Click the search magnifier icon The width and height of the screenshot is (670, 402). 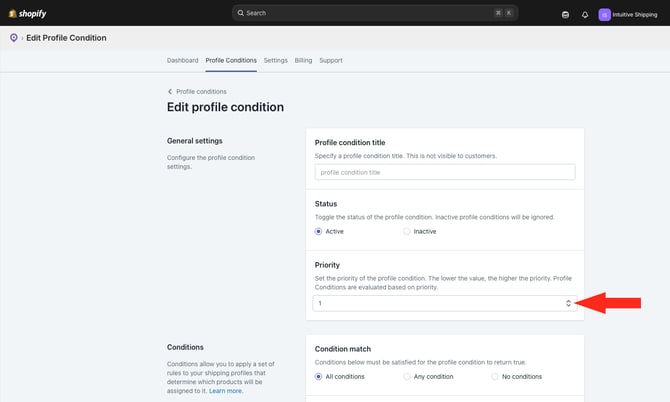[x=241, y=13]
